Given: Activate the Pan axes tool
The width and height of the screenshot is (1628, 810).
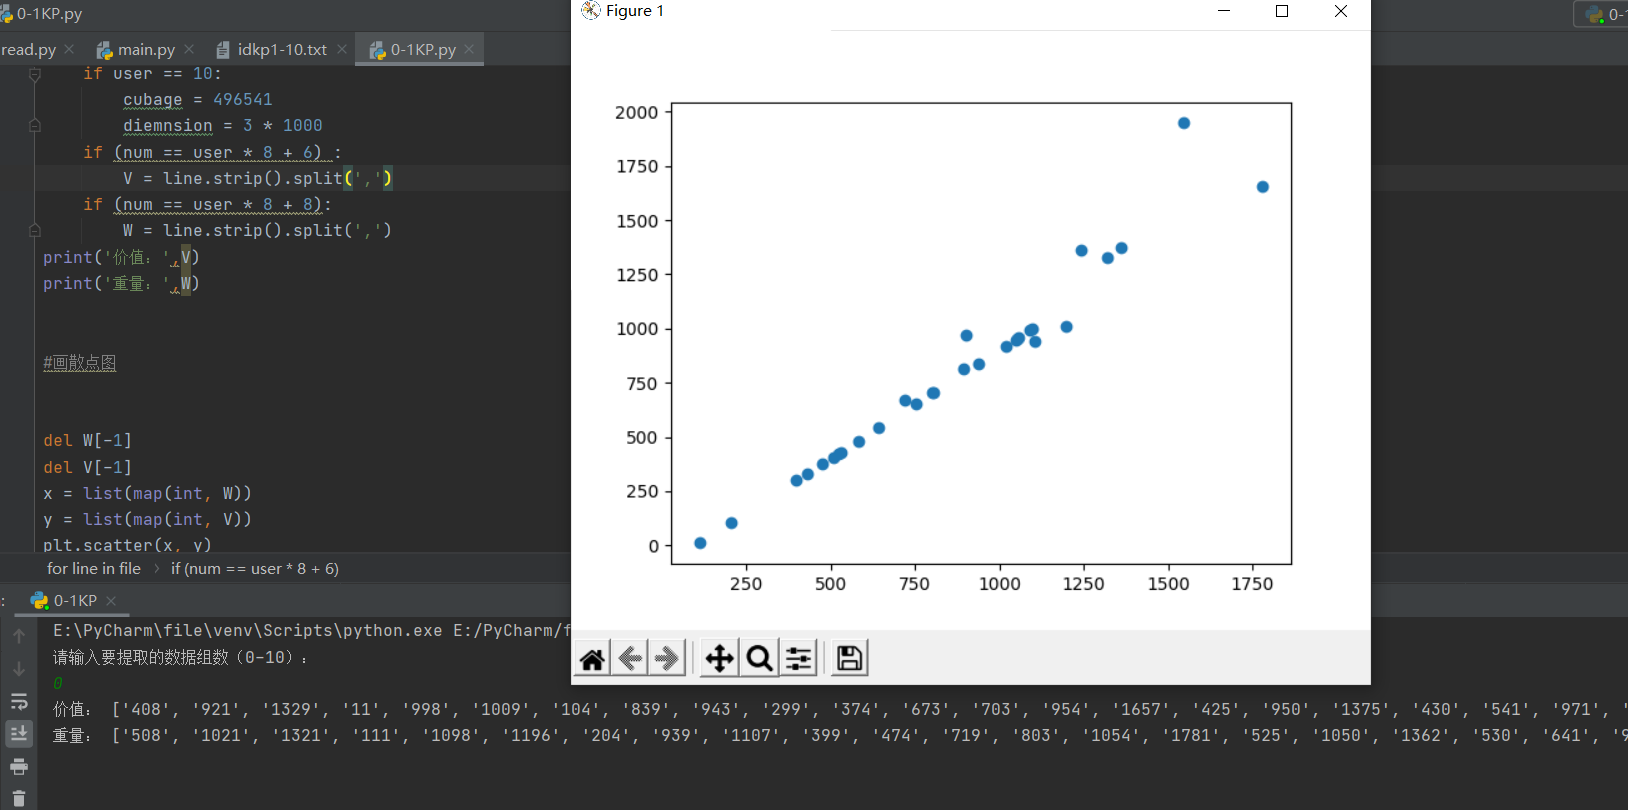Looking at the screenshot, I should click(720, 658).
